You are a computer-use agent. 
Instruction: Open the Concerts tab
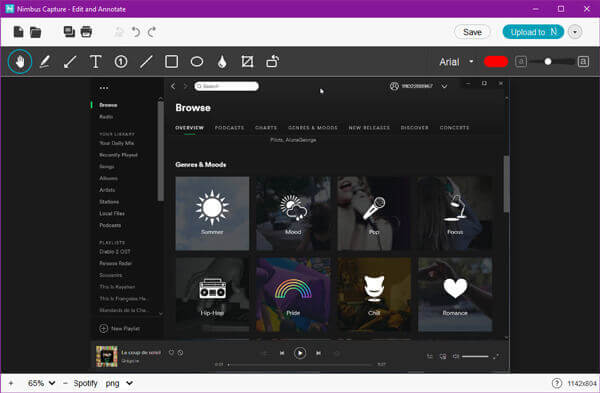454,127
